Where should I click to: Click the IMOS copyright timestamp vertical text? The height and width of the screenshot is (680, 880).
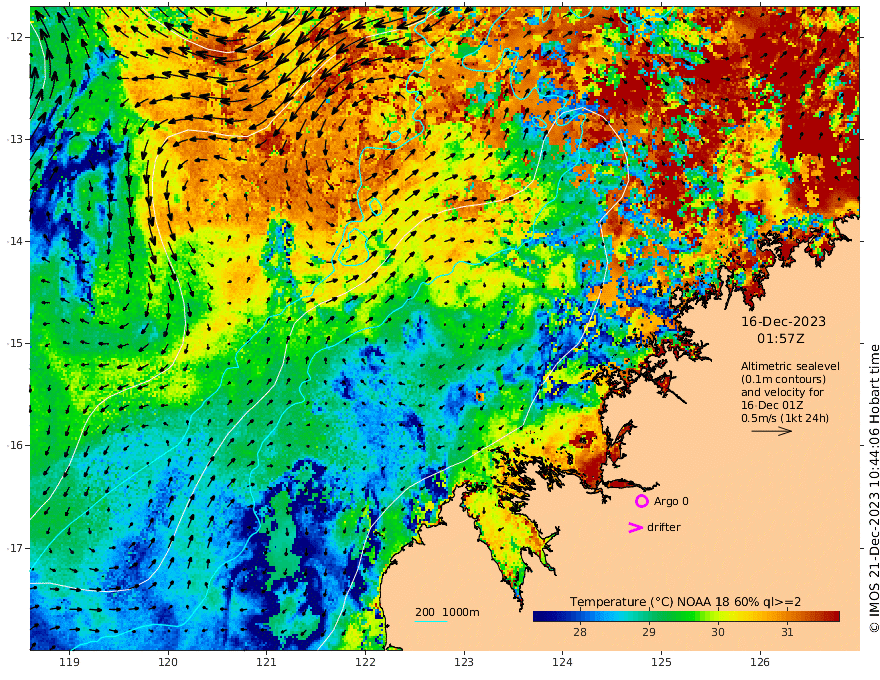pyautogui.click(x=873, y=488)
